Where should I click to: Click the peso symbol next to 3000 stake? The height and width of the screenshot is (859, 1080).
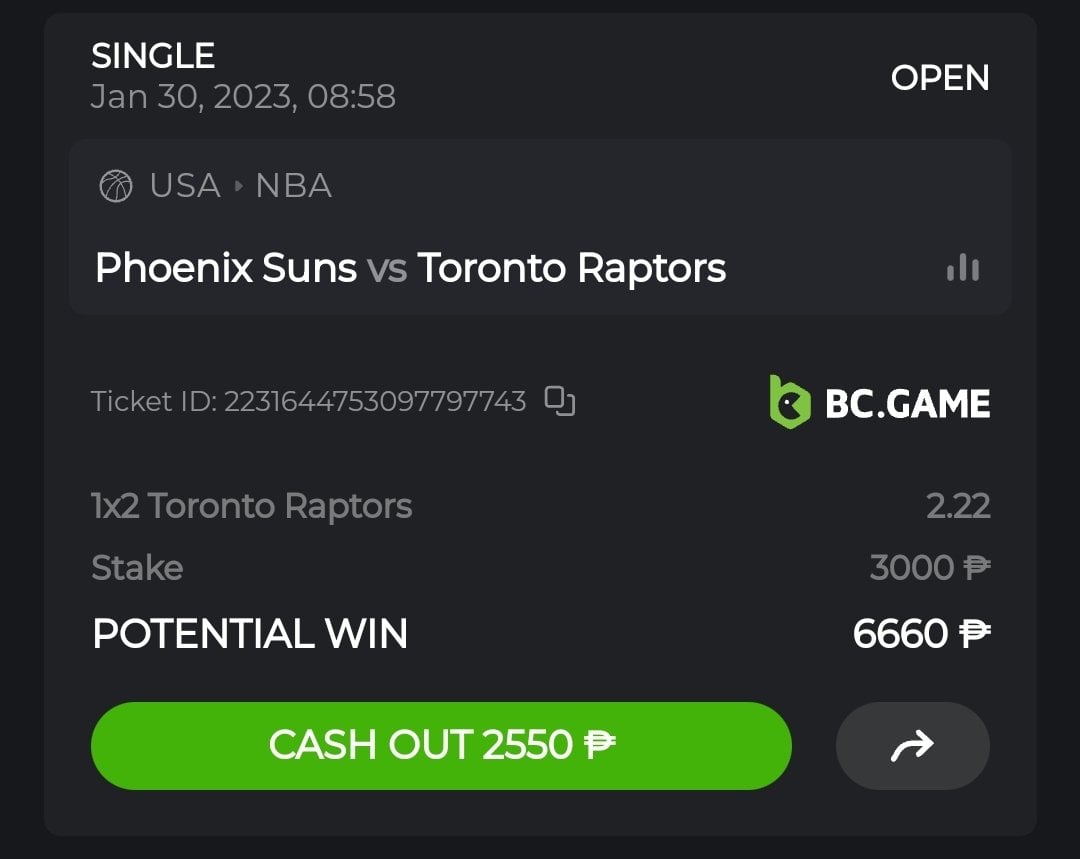(x=976, y=568)
